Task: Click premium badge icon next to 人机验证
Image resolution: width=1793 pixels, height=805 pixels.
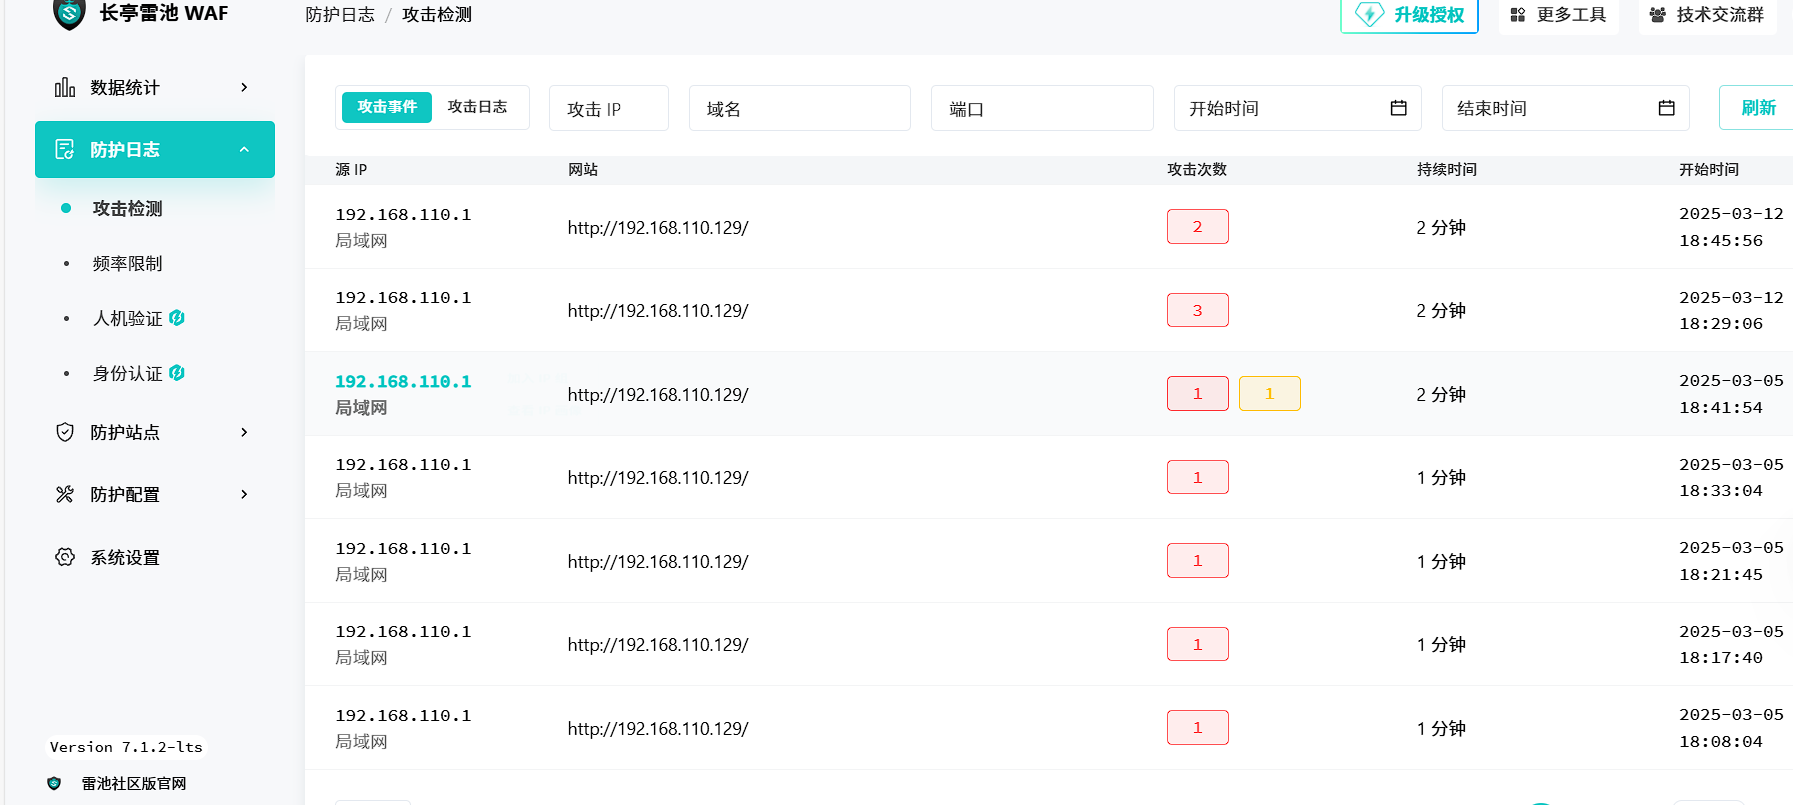Action: pos(177,318)
